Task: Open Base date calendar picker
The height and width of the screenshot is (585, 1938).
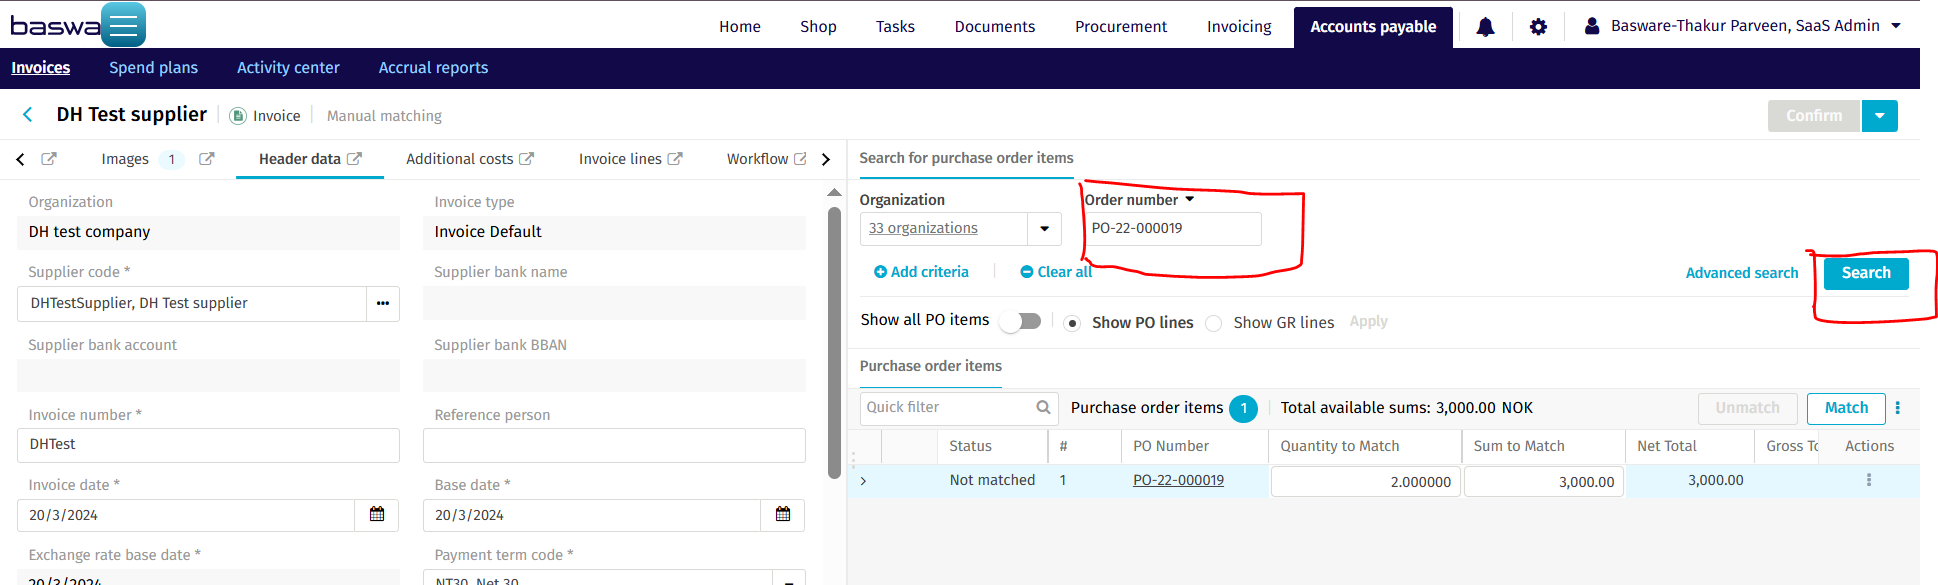Action: click(x=783, y=515)
